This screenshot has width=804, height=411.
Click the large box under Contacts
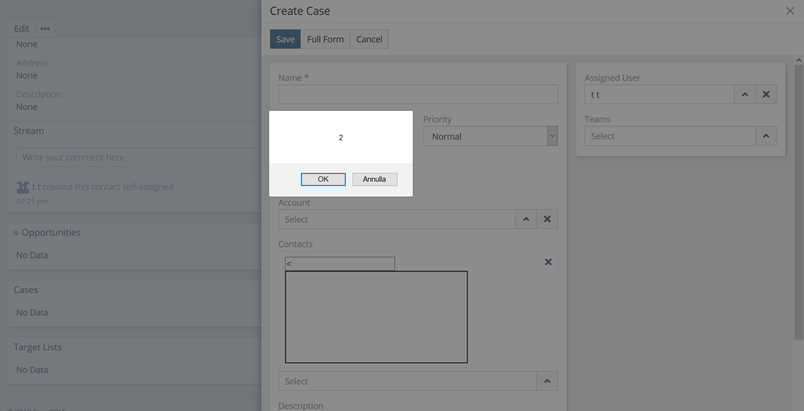click(x=376, y=317)
